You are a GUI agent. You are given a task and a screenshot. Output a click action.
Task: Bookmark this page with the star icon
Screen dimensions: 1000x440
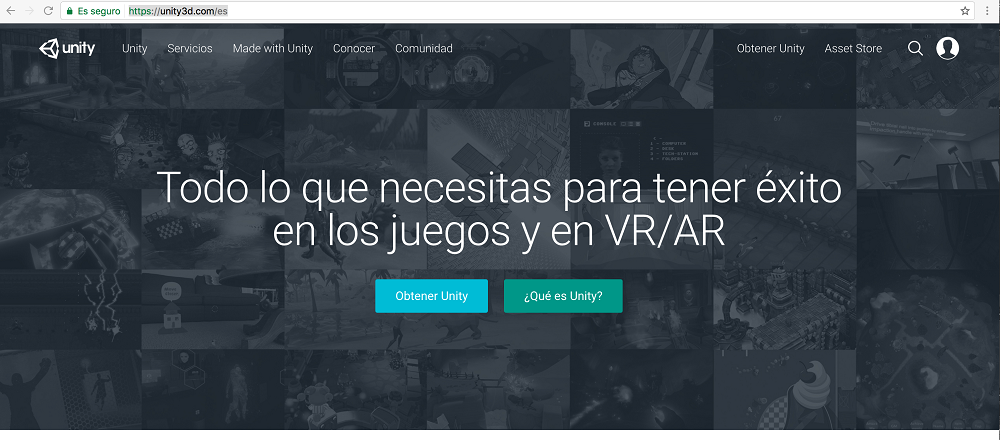coord(965,11)
